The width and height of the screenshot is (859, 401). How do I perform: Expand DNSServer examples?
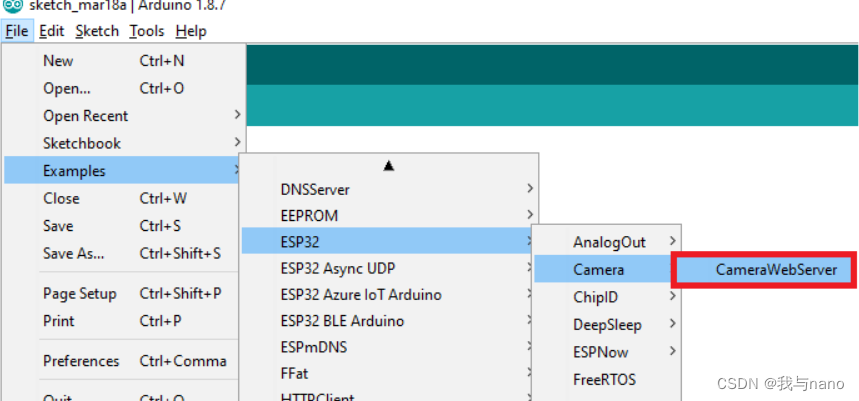point(389,190)
